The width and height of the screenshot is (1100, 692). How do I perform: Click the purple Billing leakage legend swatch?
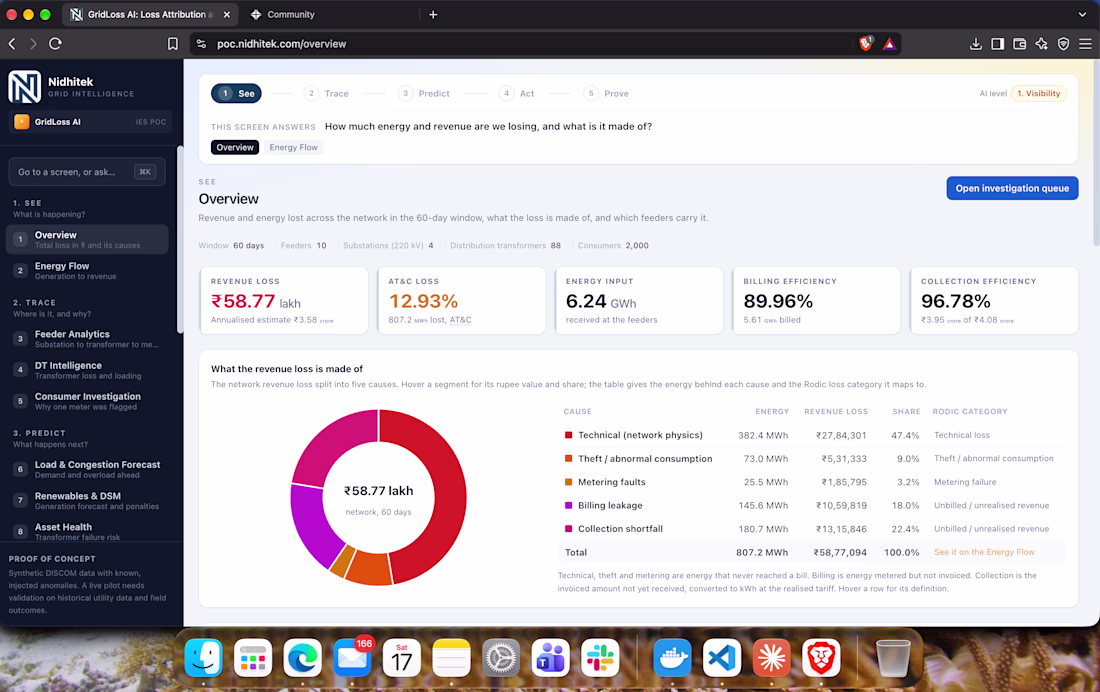[x=568, y=505]
